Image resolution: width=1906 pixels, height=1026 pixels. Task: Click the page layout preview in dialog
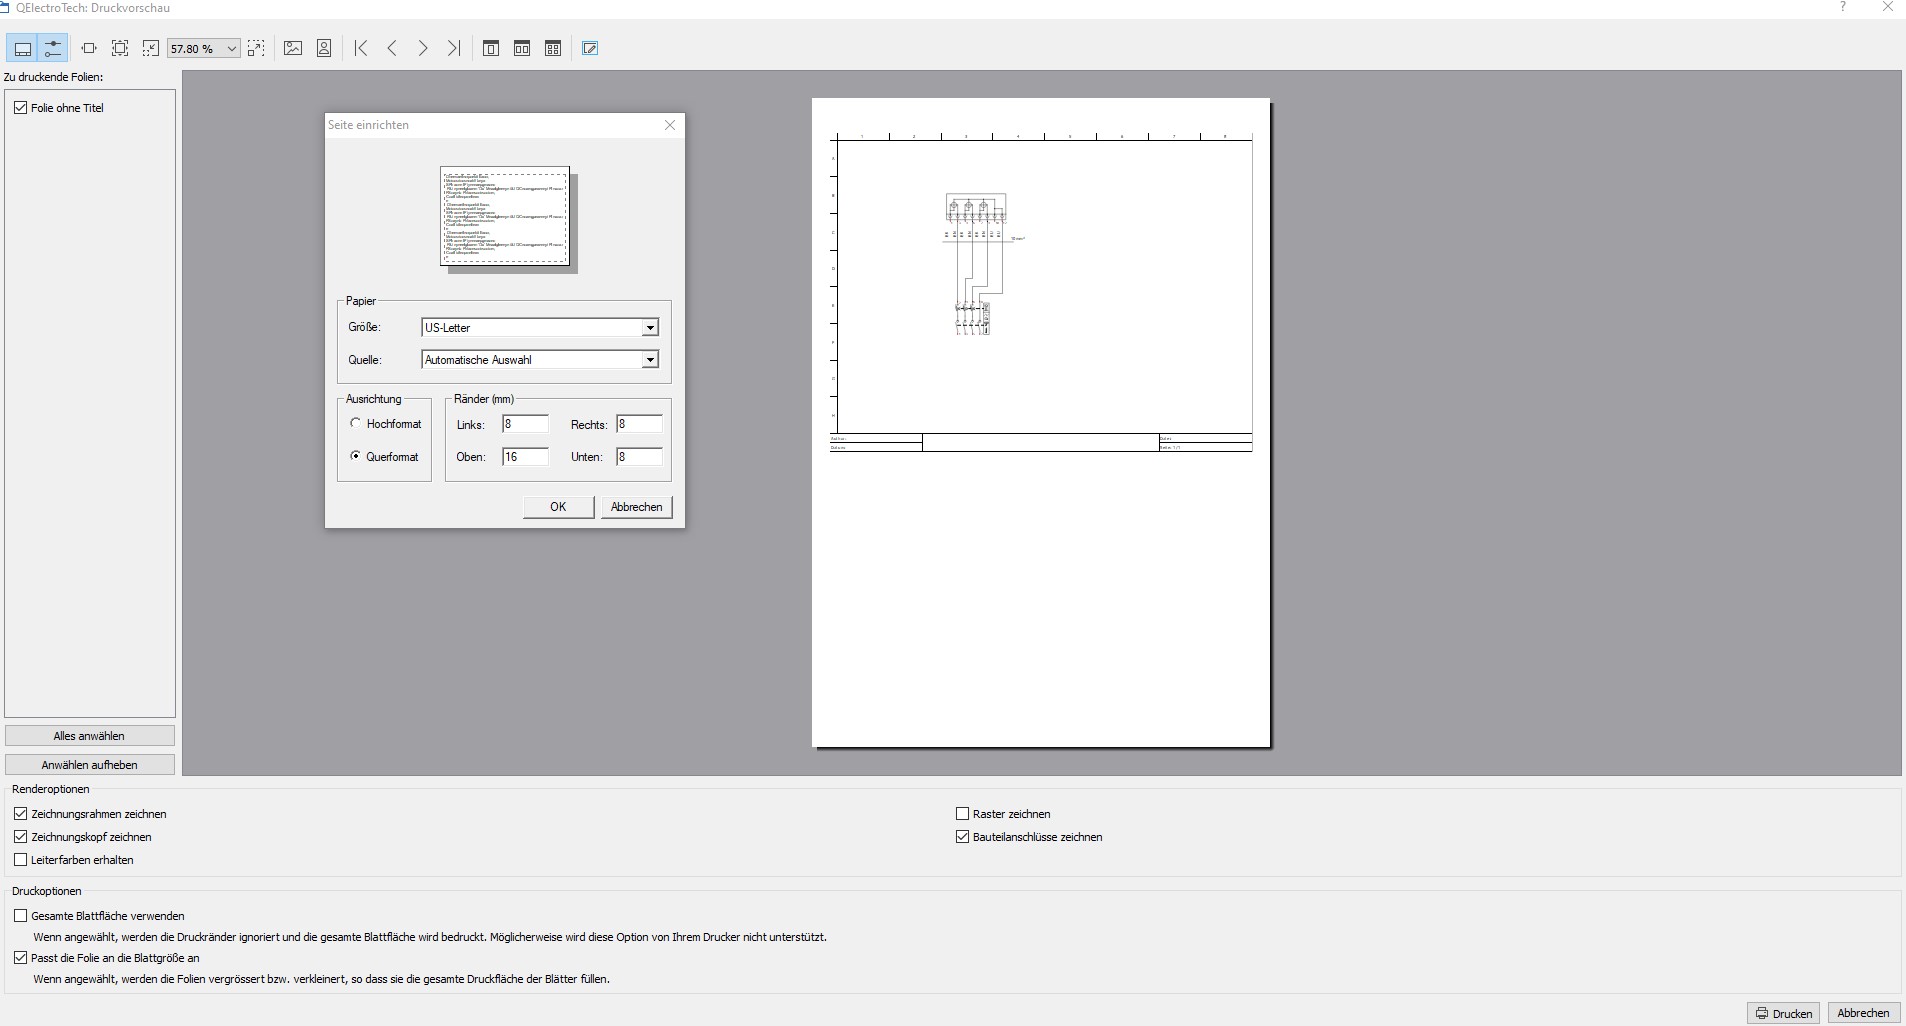coord(505,216)
